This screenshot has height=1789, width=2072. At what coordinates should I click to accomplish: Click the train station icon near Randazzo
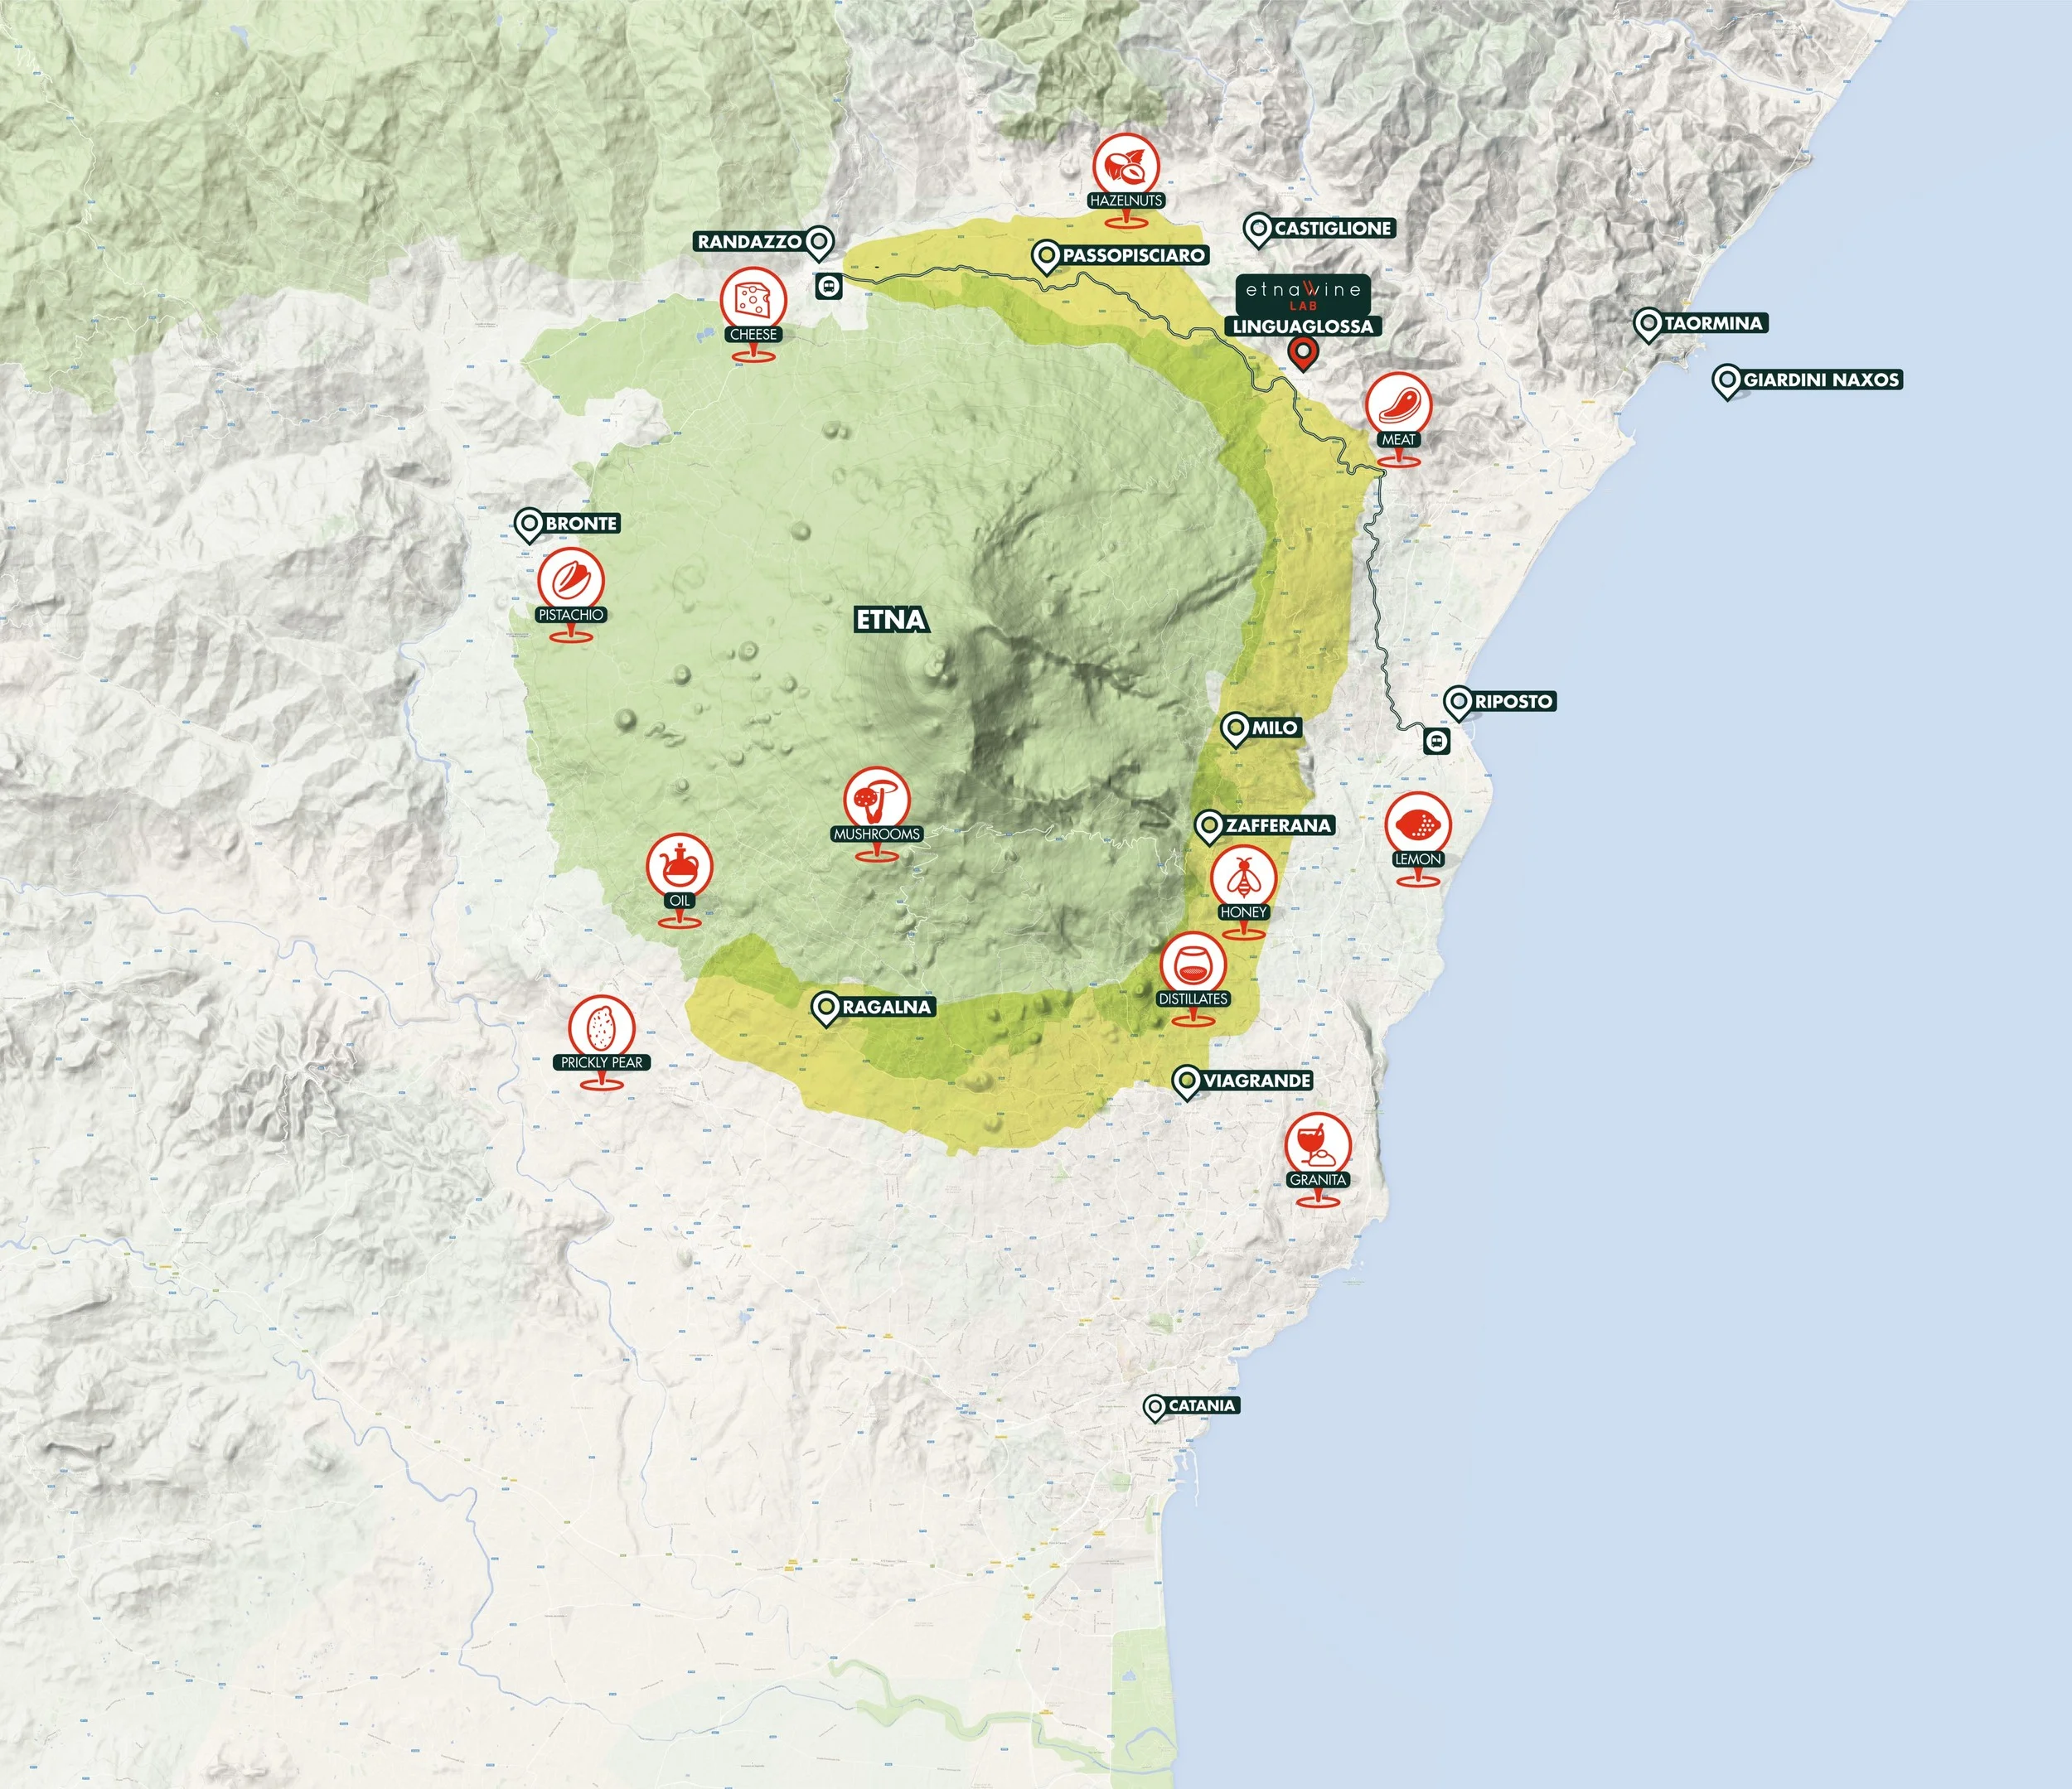coord(829,287)
